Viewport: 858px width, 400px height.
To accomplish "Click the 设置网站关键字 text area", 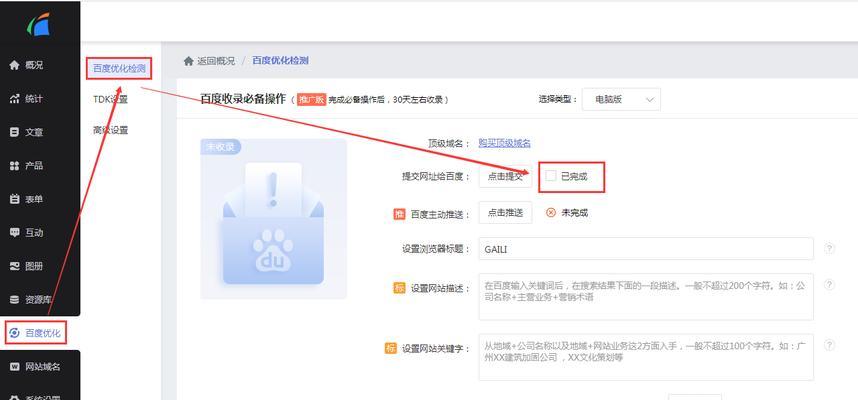I will point(646,357).
